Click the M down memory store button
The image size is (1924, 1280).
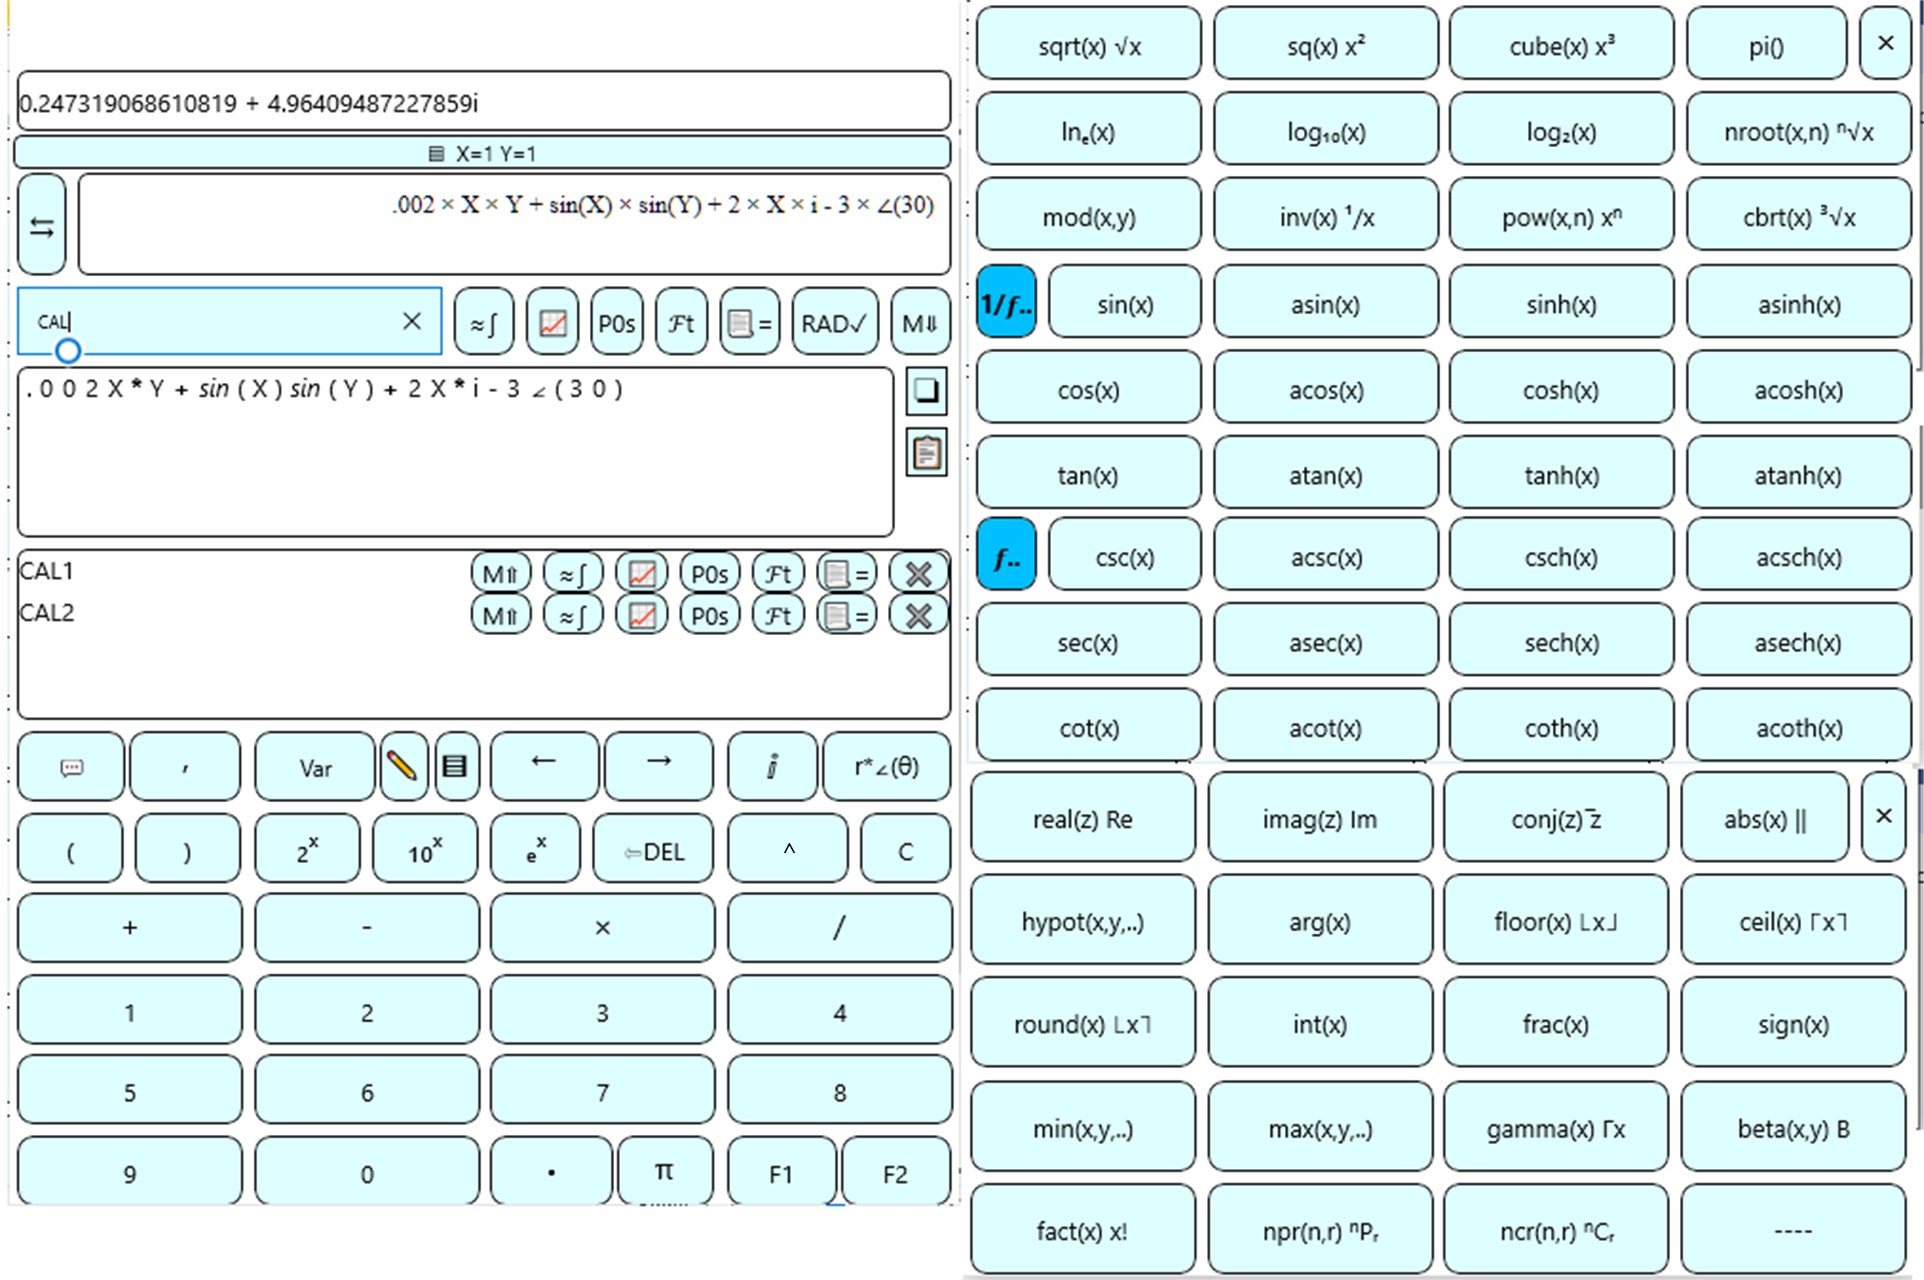919,323
